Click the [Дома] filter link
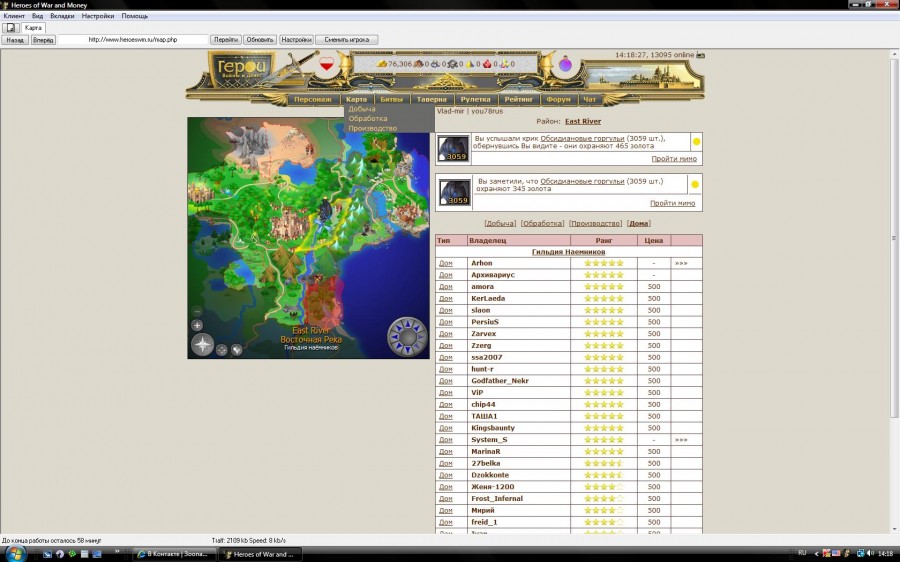 pos(639,223)
